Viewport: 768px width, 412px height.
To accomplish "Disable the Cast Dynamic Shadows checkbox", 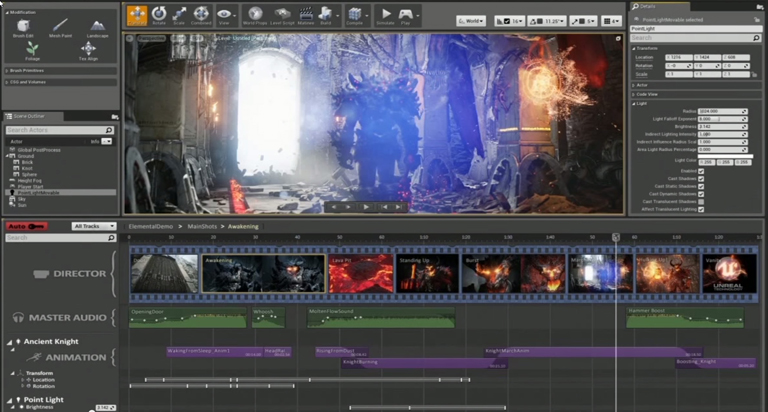I will (701, 194).
